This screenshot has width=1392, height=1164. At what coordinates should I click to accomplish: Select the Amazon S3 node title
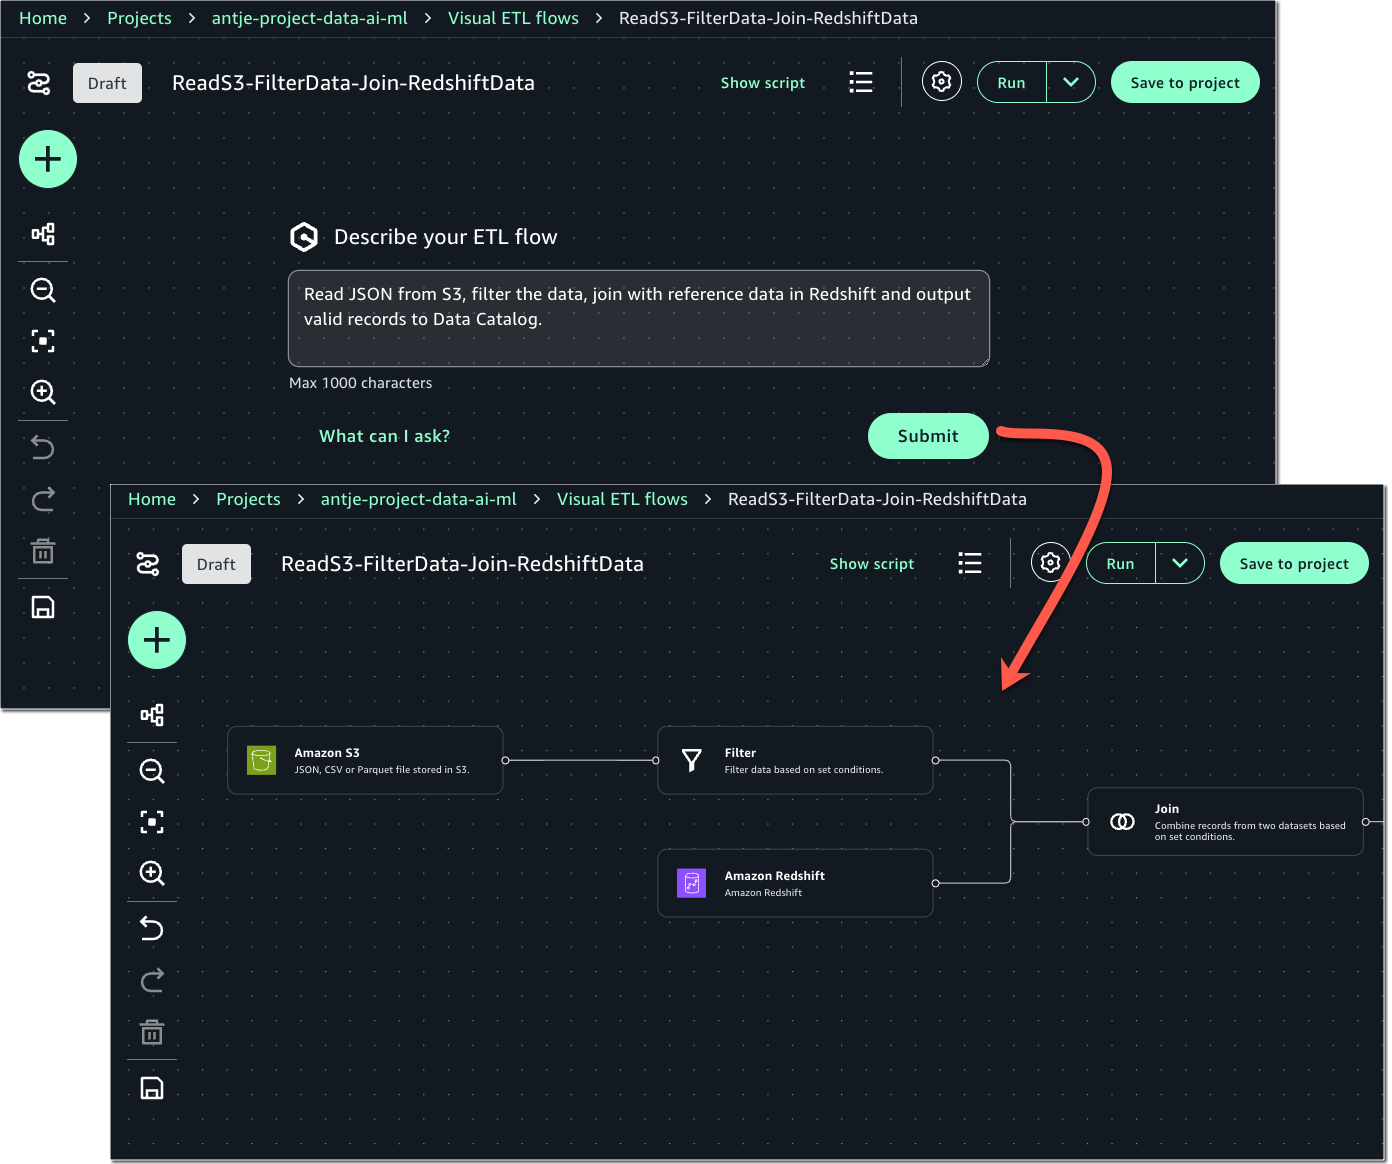coord(327,753)
